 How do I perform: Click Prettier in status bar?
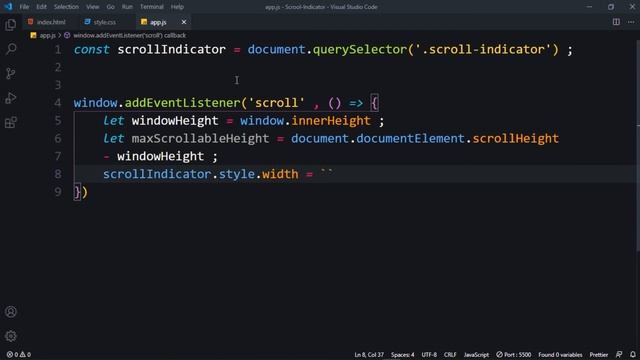click(598, 355)
